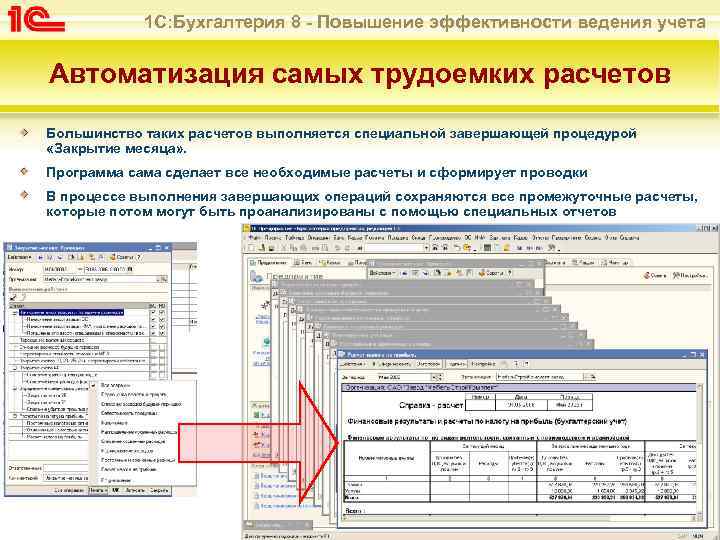Viewport: 720px width, 540px height.
Task: Choose Себестоимость продукции in the popup menu
Action: click(x=129, y=413)
